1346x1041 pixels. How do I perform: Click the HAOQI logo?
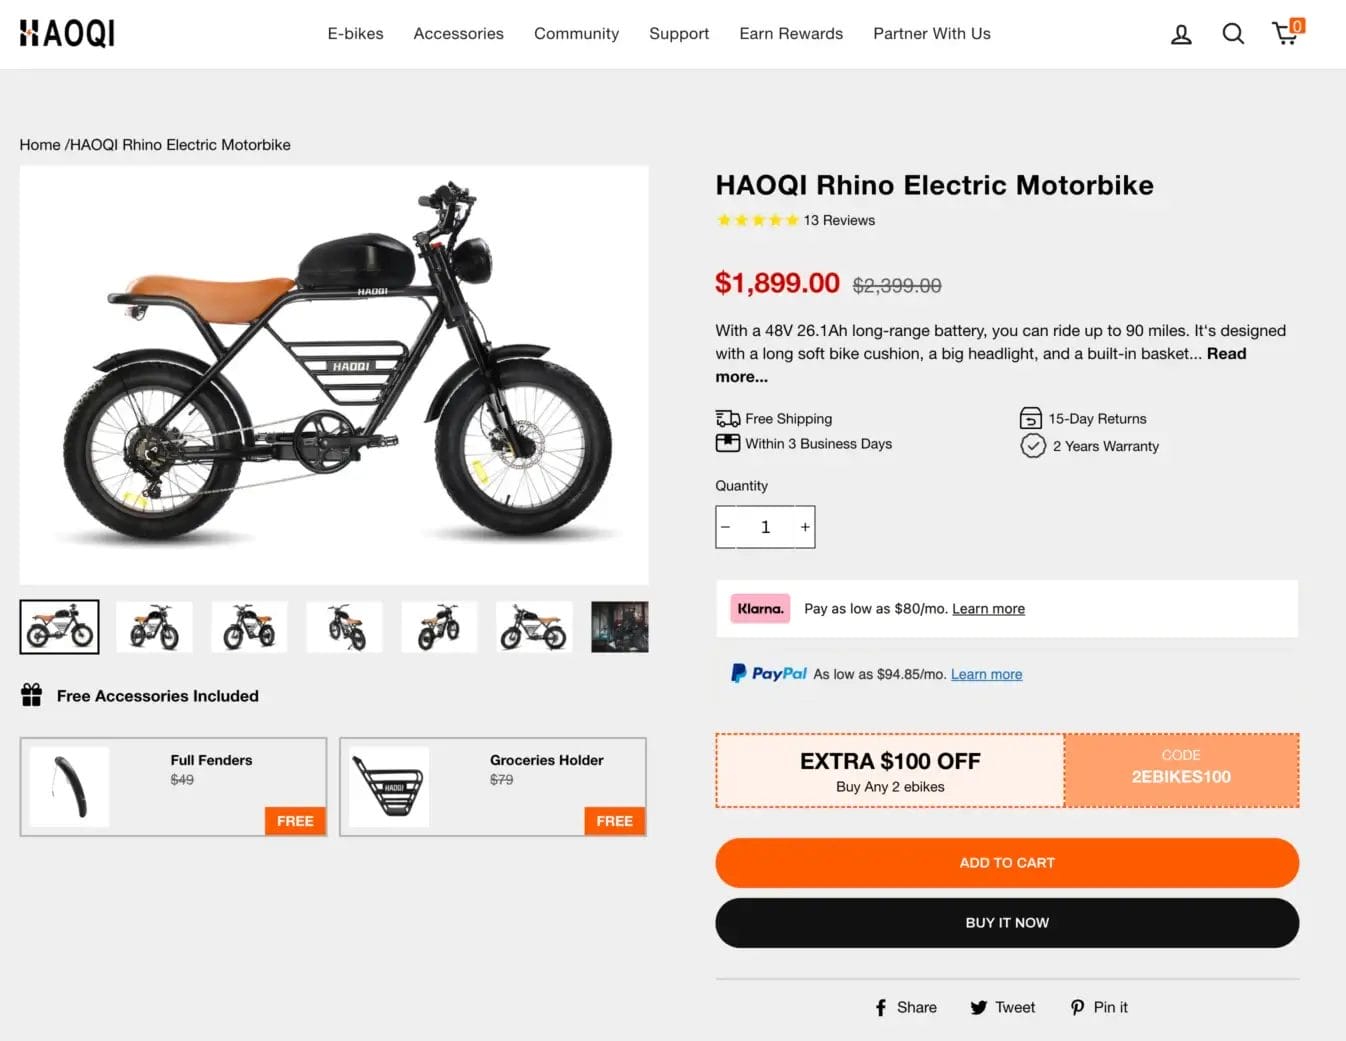tap(67, 33)
